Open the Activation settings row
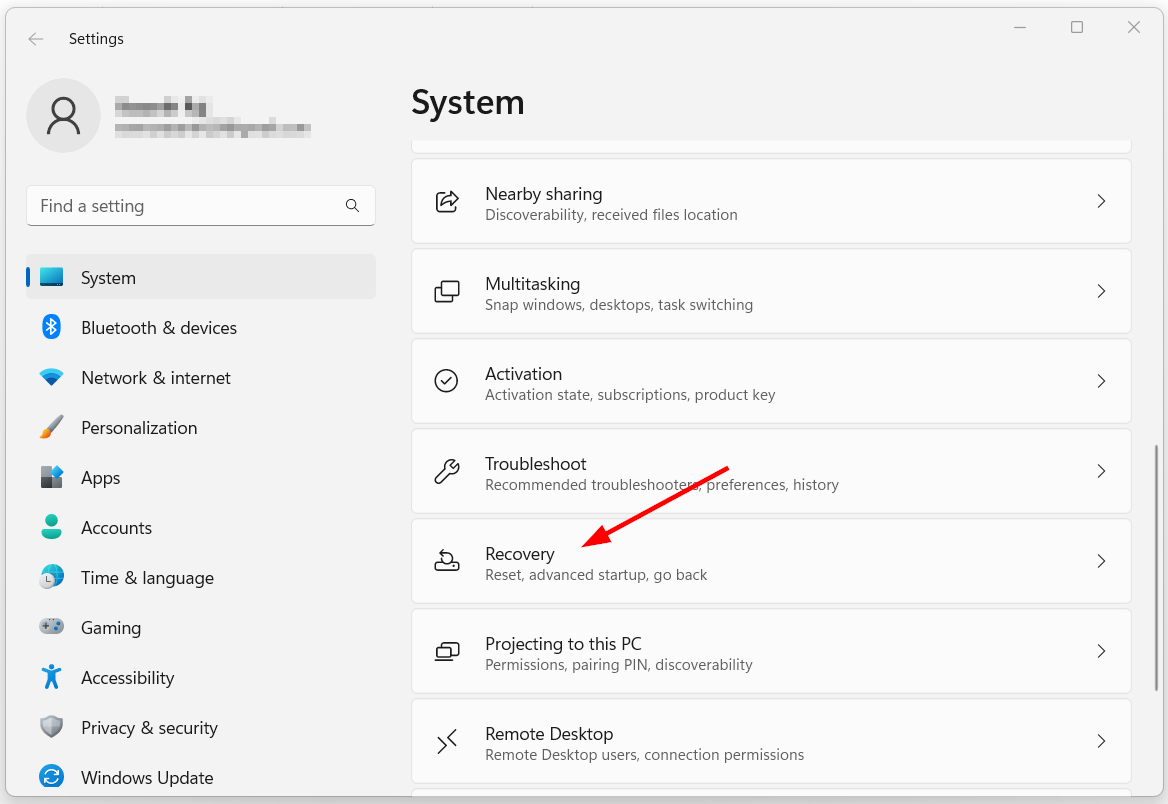The image size is (1168, 804). point(771,381)
